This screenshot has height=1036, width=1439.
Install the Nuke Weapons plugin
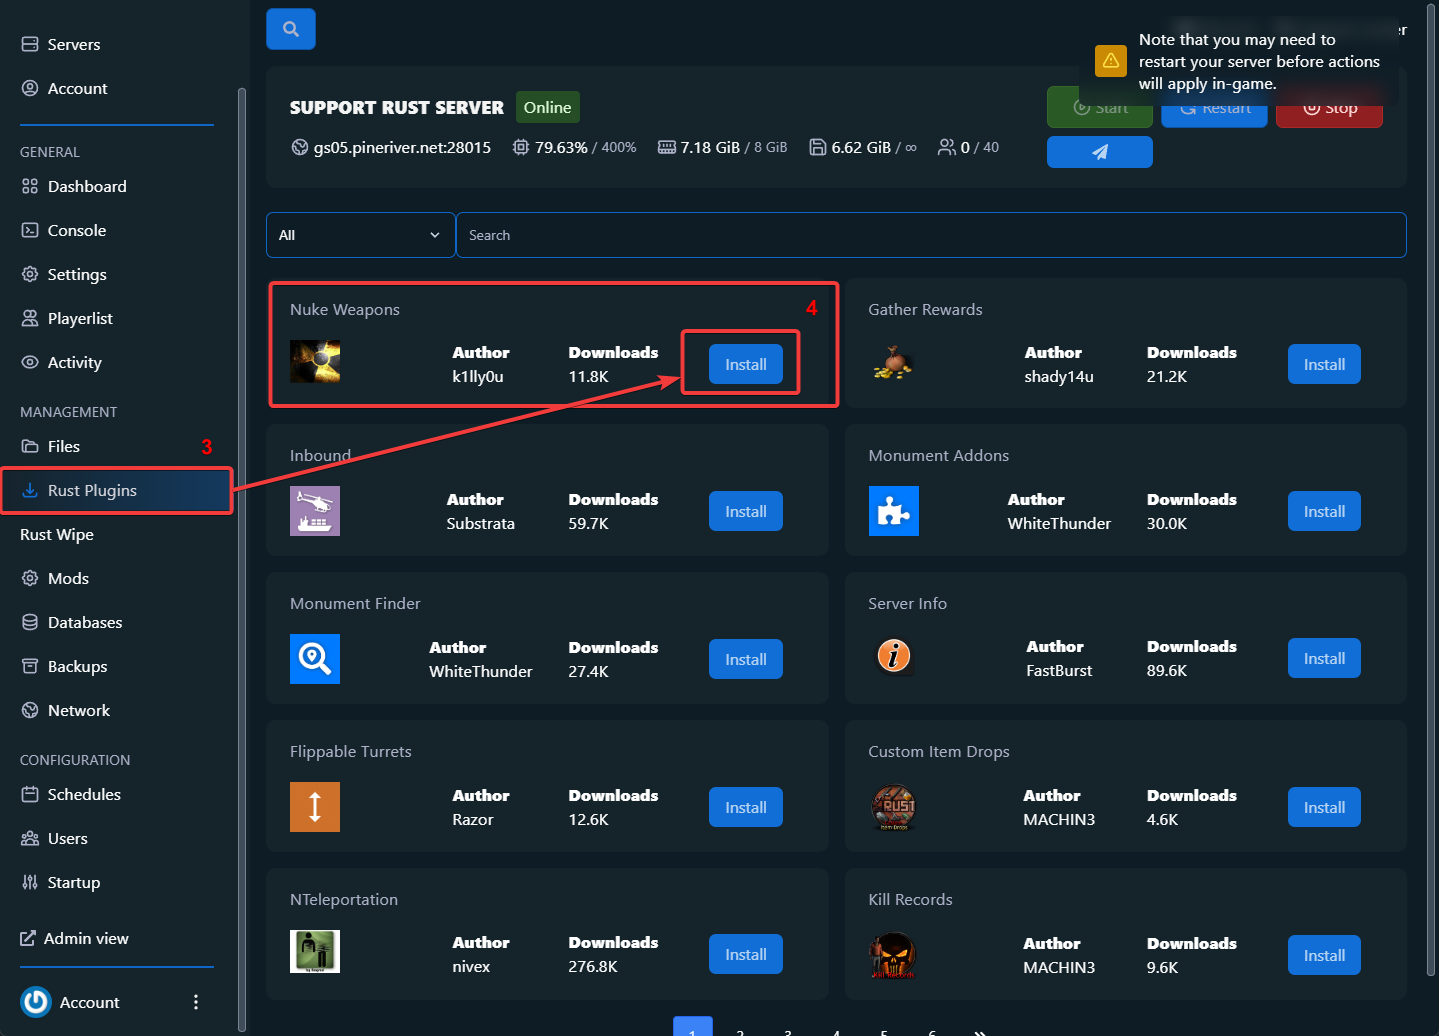click(x=746, y=364)
